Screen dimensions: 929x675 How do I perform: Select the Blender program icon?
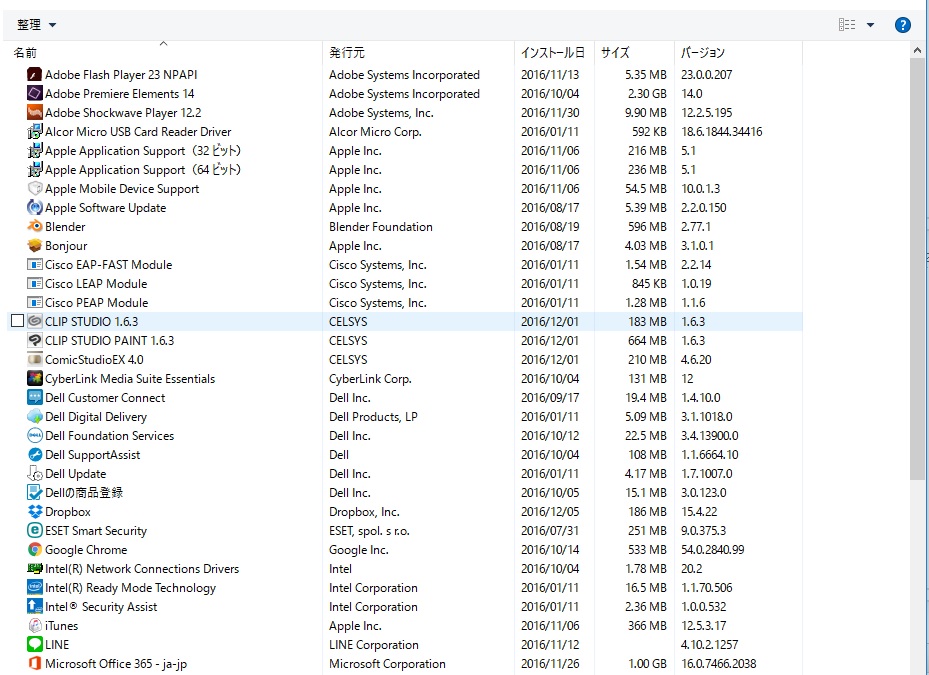point(35,227)
